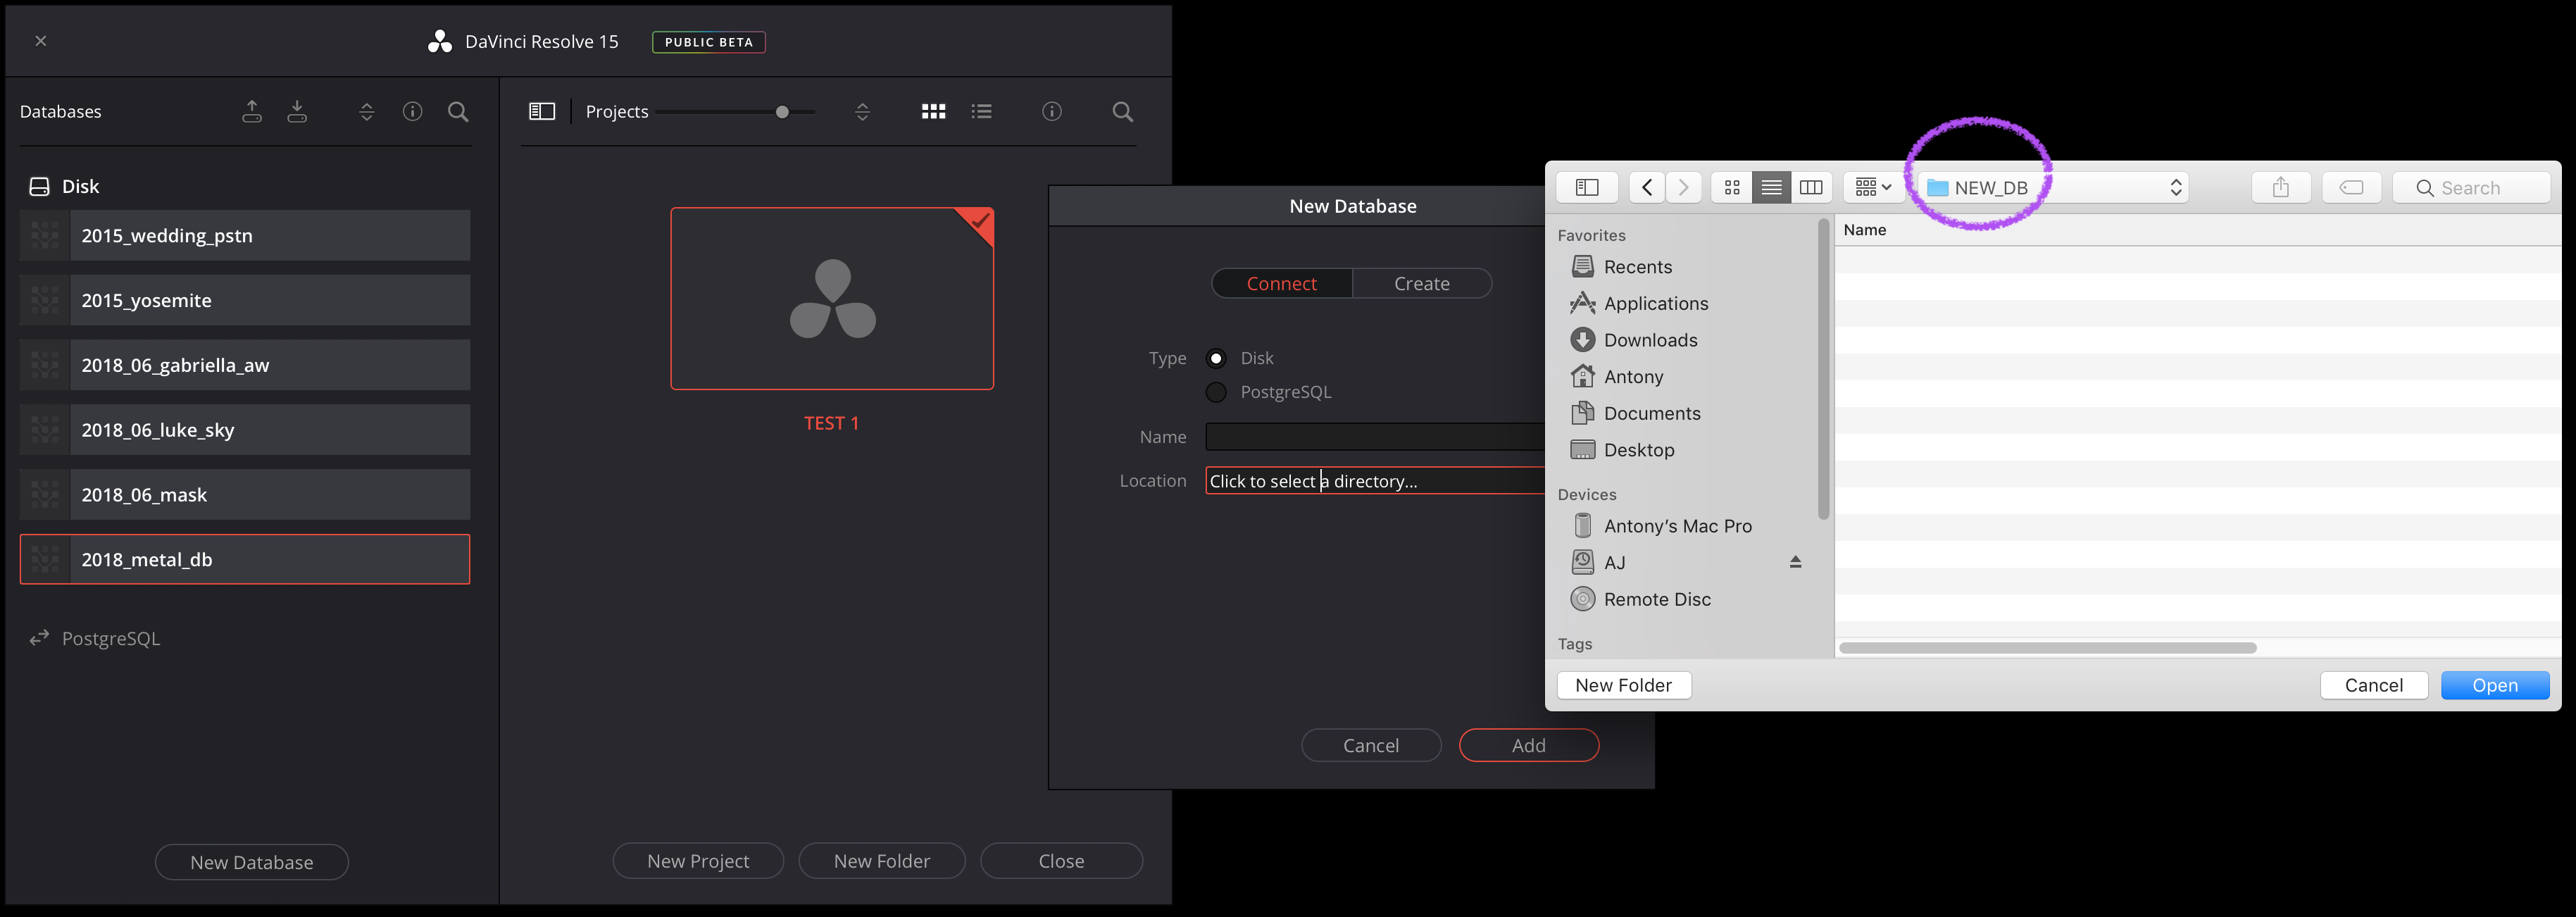Select database 2018_metal_db
2576x917 pixels.
245,559
